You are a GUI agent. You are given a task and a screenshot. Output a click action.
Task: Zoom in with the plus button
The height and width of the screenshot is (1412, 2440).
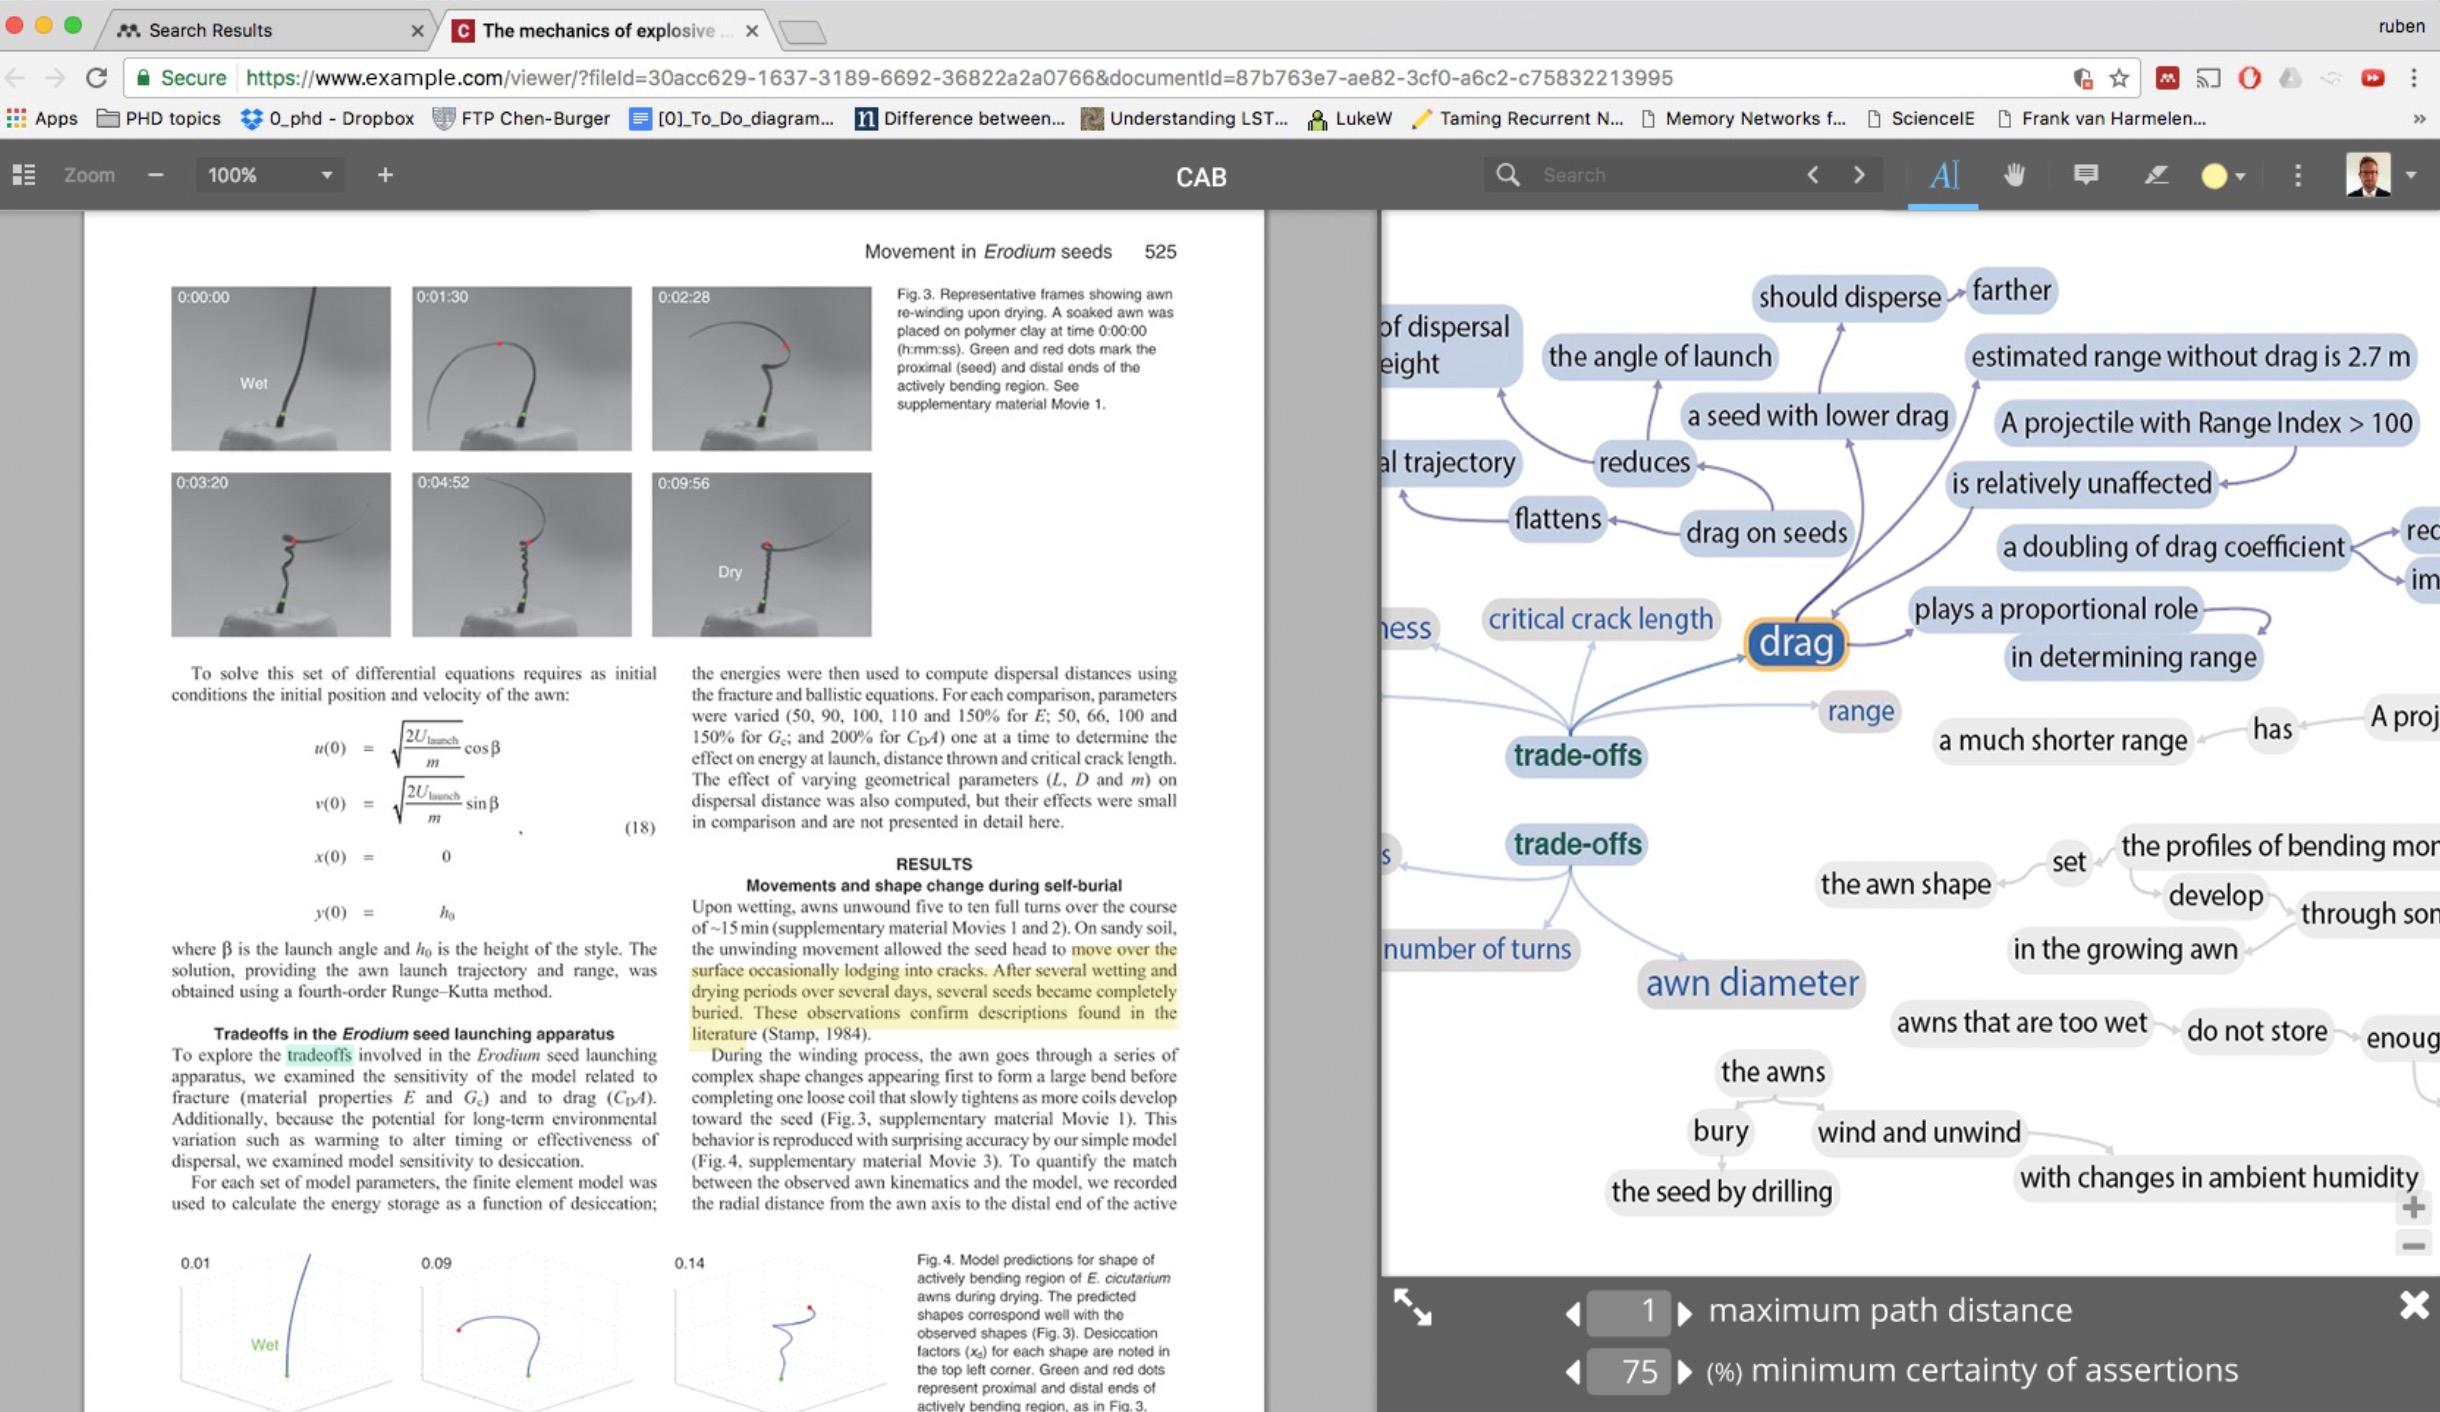pyautogui.click(x=385, y=175)
